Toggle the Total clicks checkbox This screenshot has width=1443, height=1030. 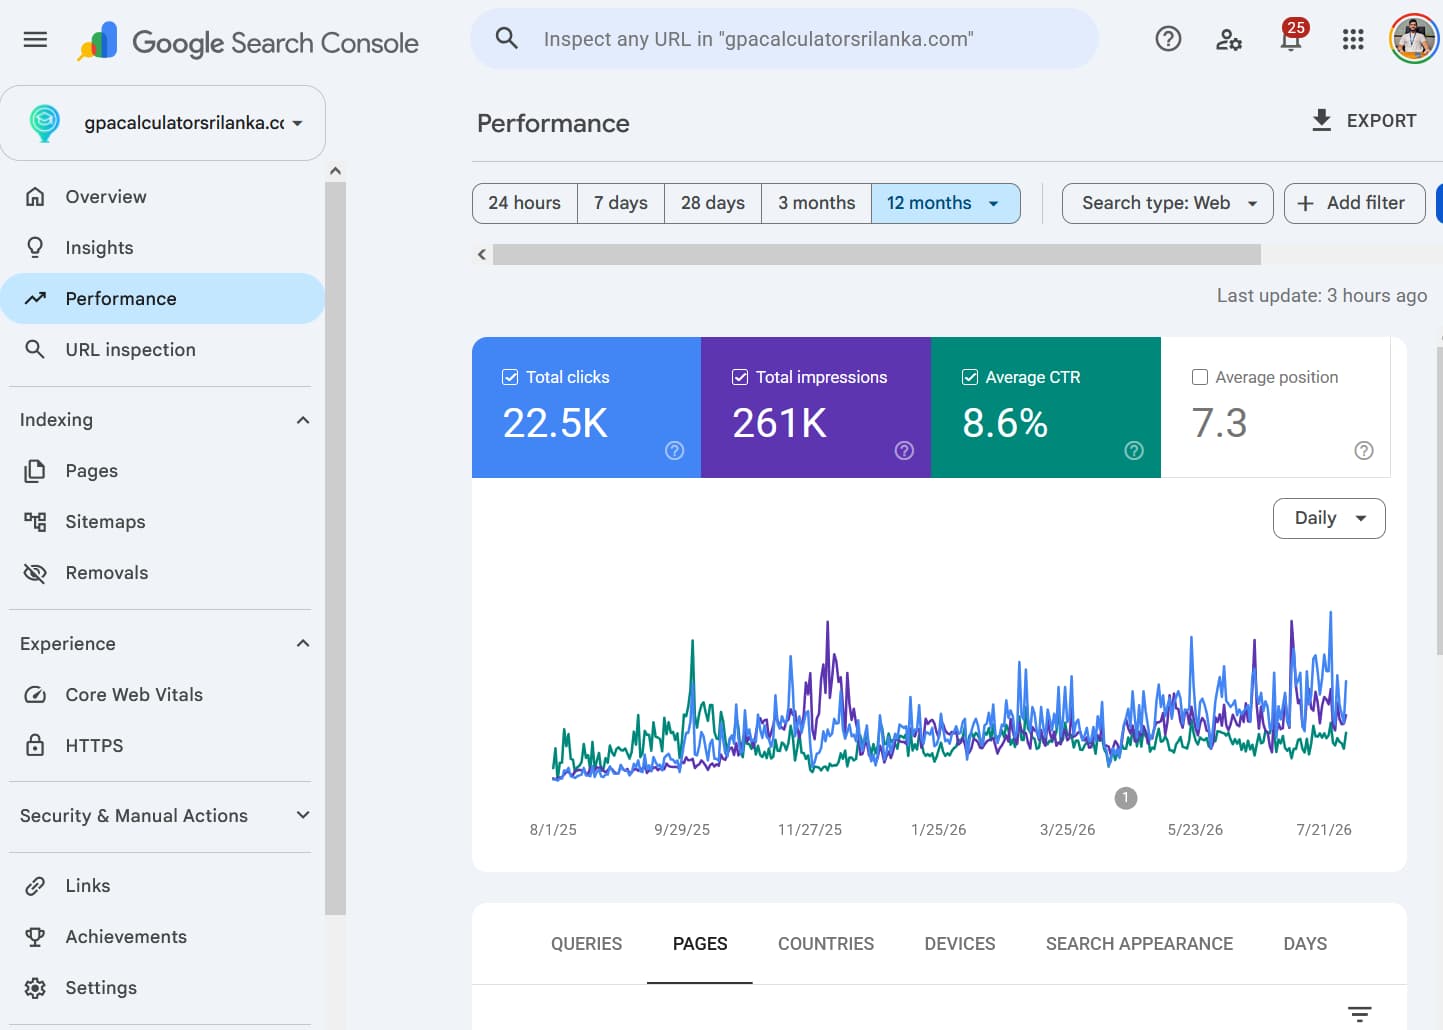[x=510, y=377]
